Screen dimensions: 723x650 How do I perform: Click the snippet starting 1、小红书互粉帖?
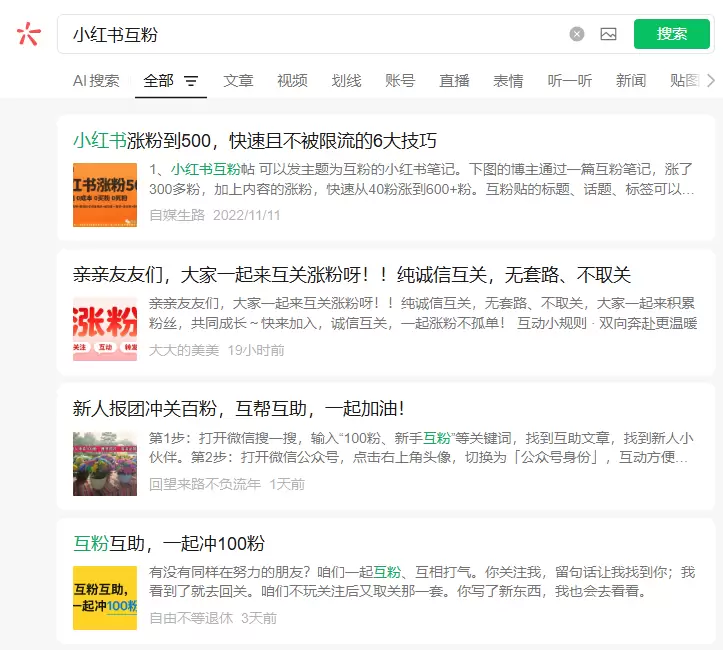coord(421,179)
